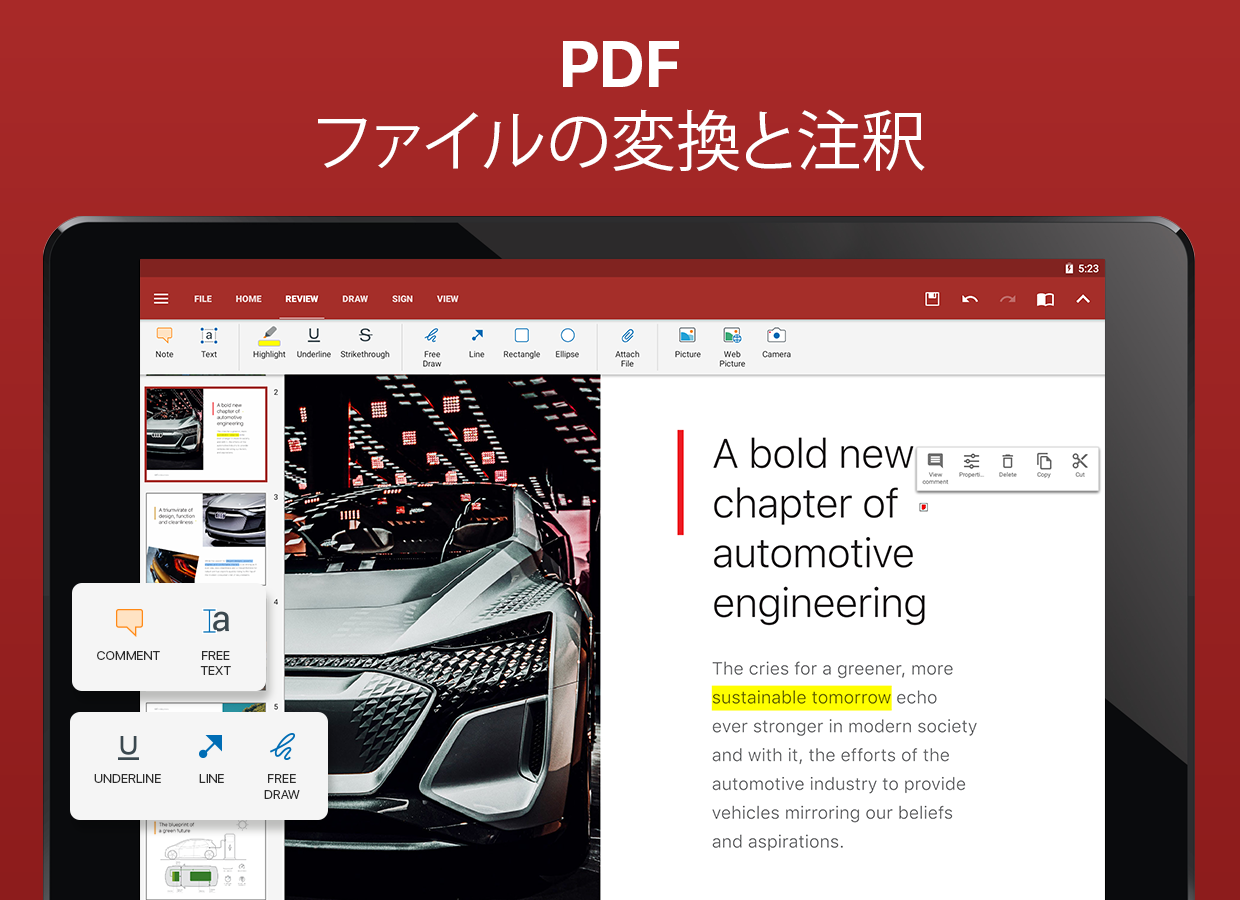The image size is (1240, 900).
Task: Select the Ellipse shape tool
Action: point(567,343)
